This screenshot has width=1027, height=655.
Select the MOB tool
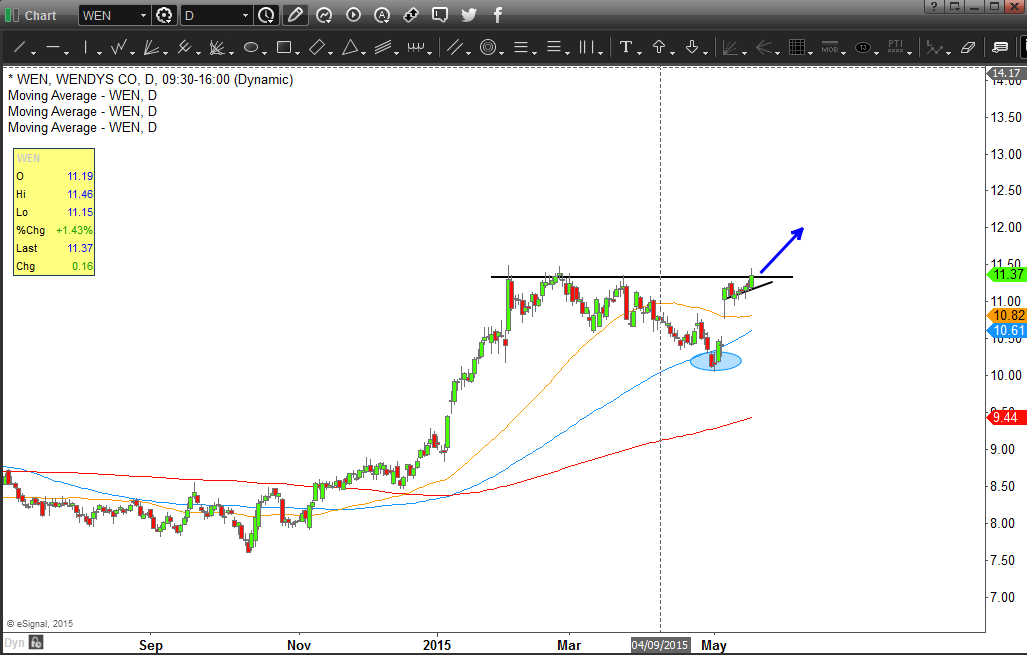point(830,47)
